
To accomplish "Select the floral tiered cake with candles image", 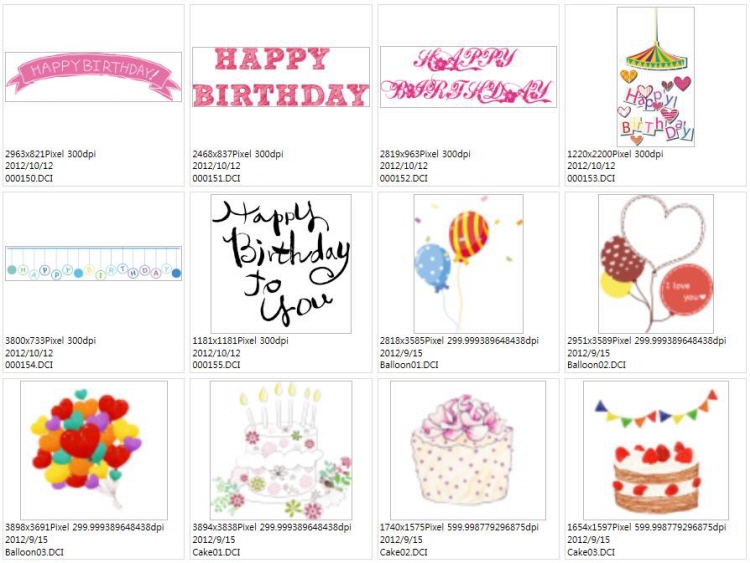I will pyautogui.click(x=281, y=450).
